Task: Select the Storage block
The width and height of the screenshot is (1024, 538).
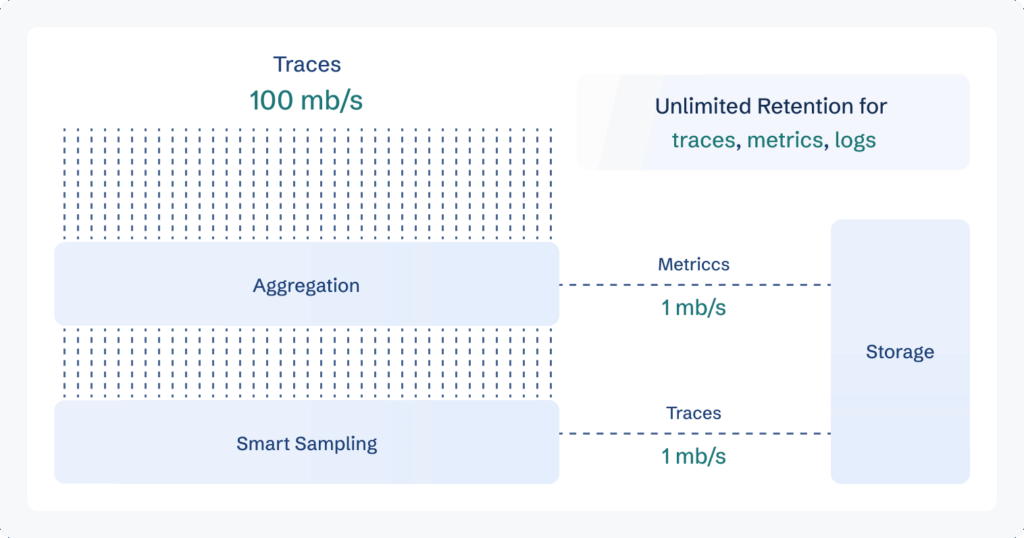Action: point(900,351)
